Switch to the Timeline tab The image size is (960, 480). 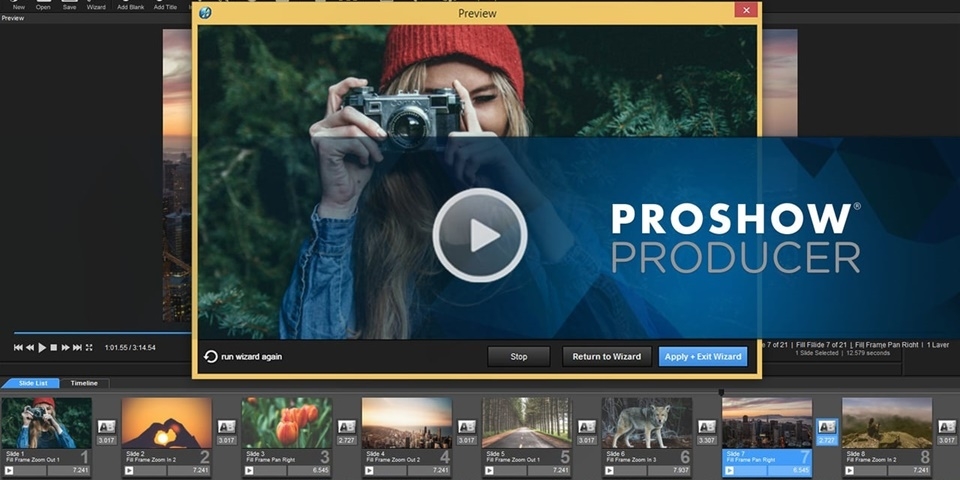click(84, 383)
